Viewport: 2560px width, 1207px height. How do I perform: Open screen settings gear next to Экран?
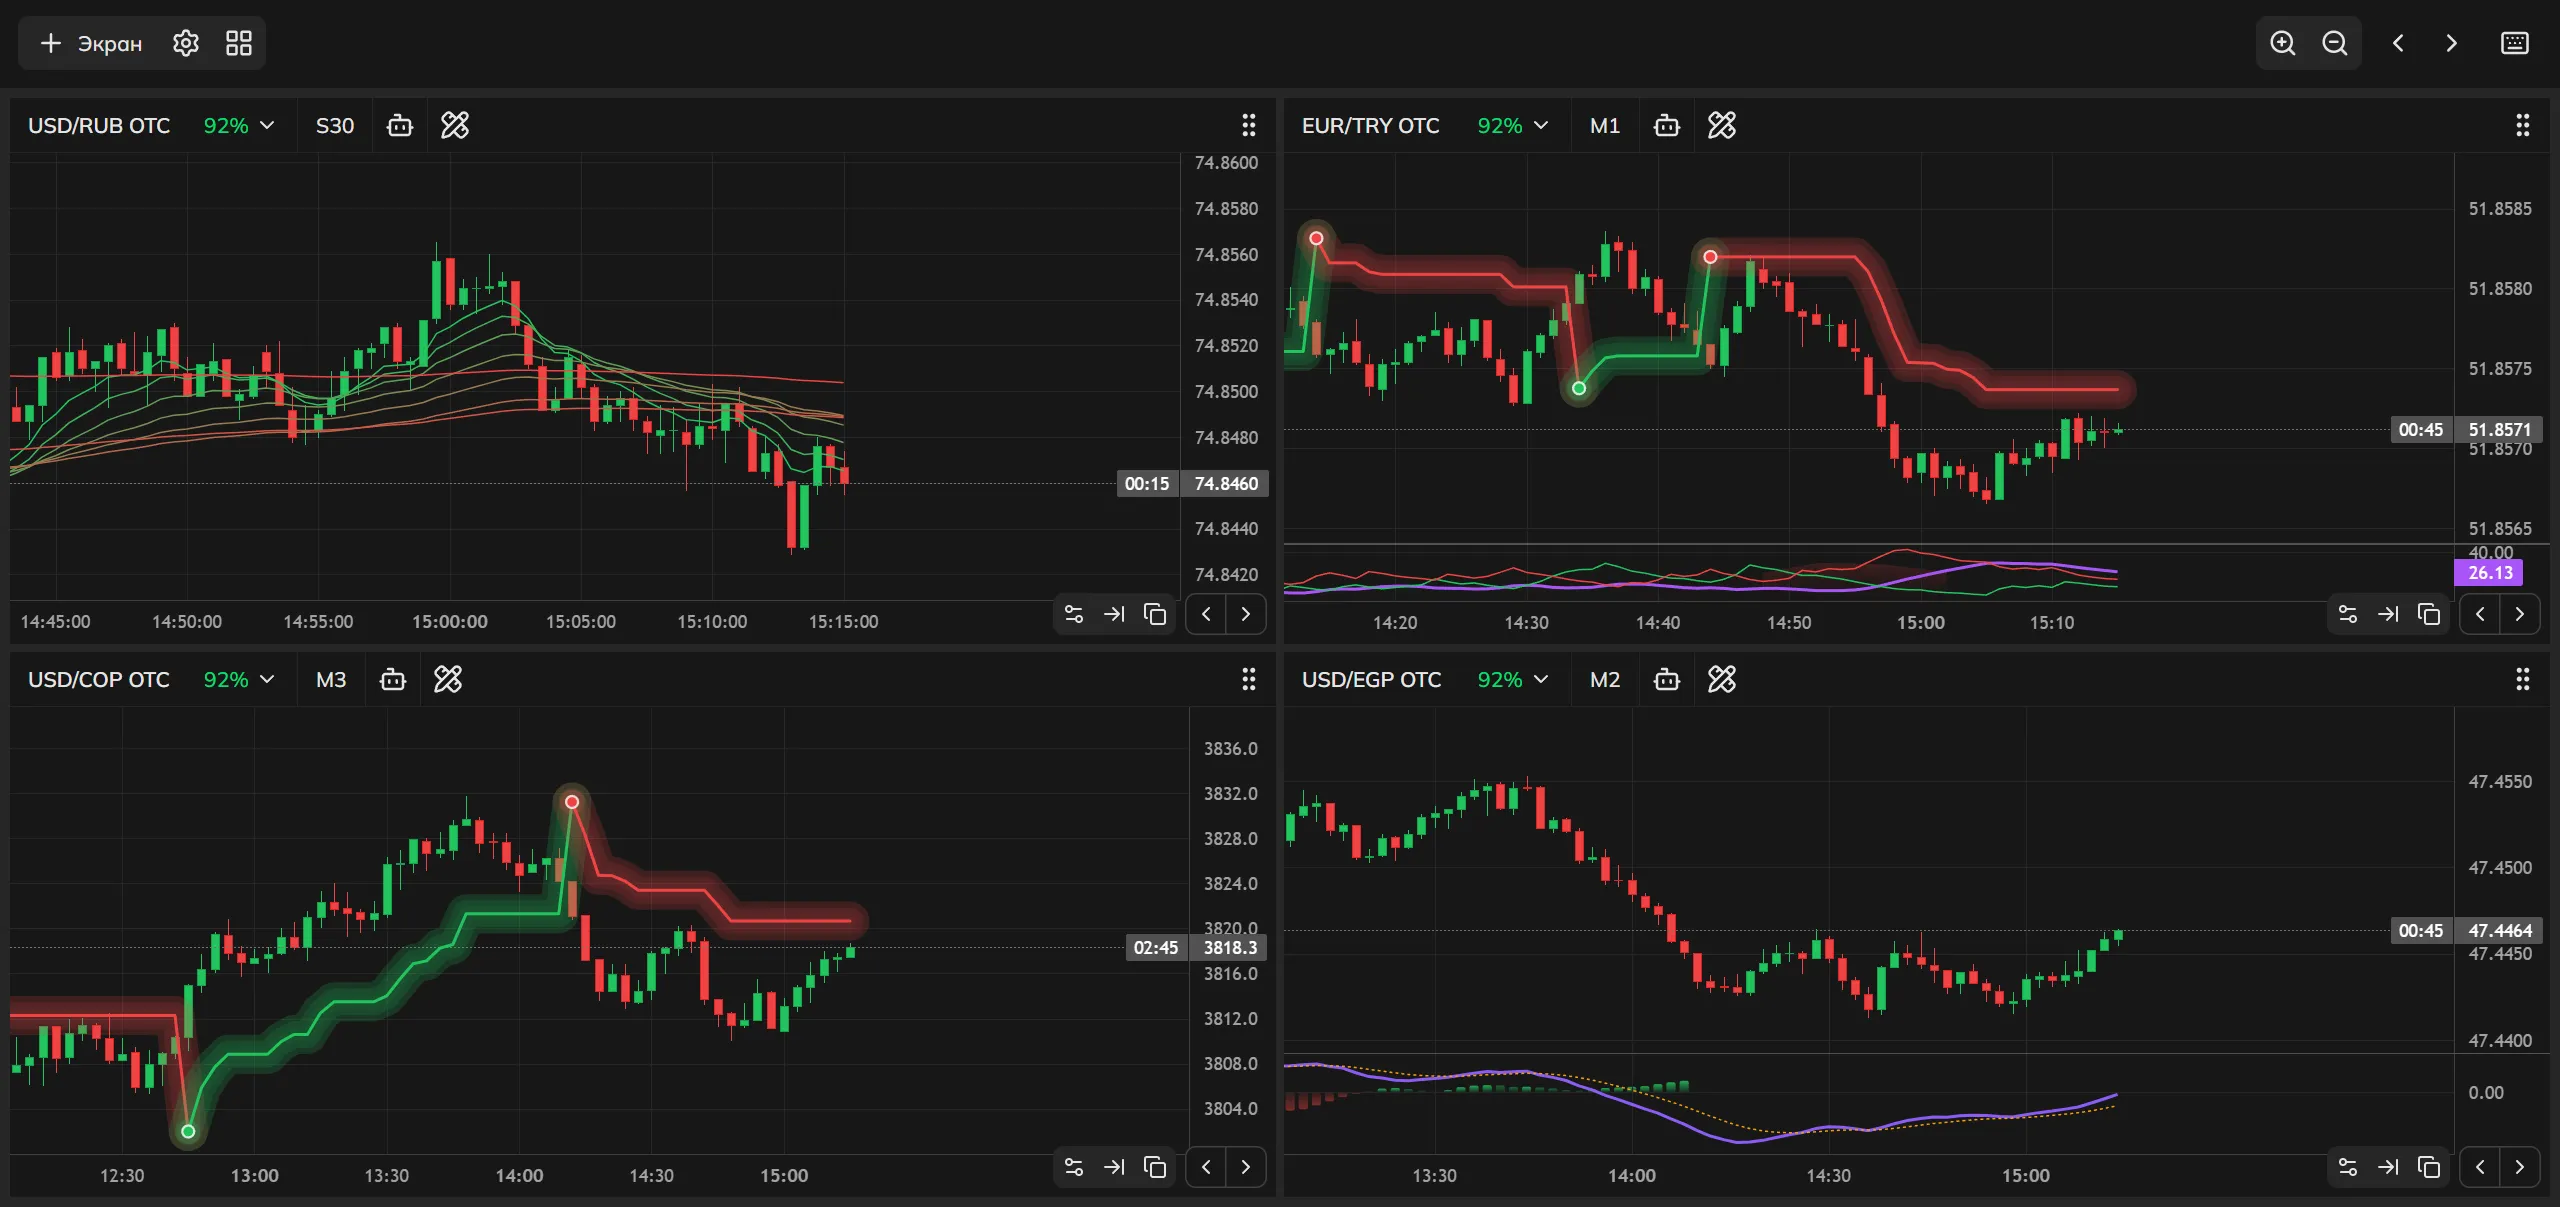185,43
